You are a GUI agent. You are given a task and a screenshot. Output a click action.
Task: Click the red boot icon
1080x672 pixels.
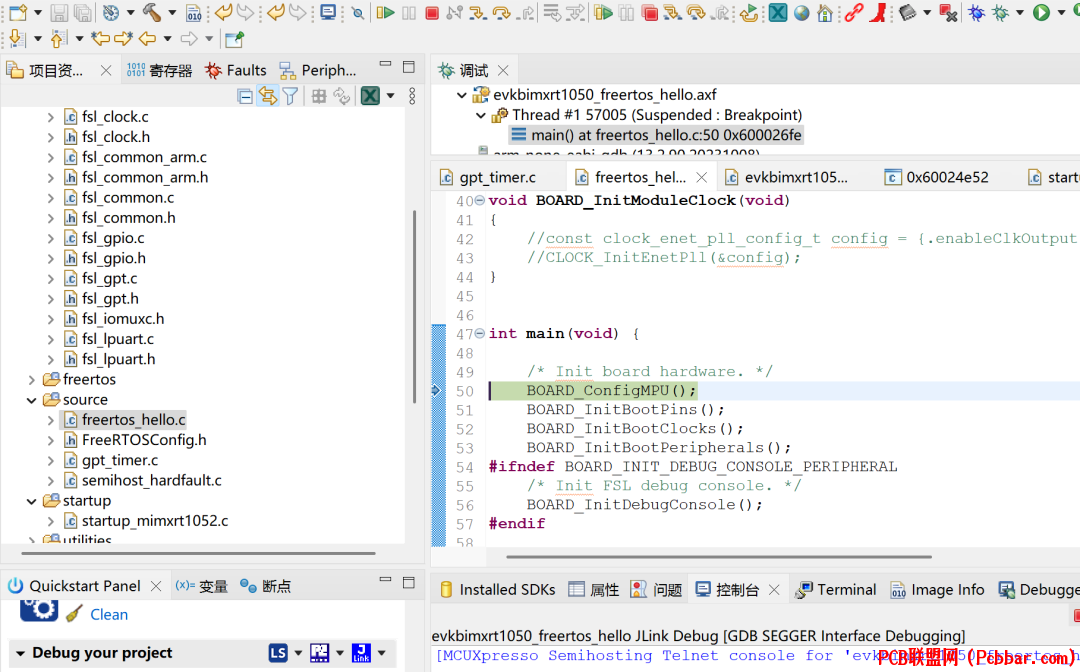878,12
